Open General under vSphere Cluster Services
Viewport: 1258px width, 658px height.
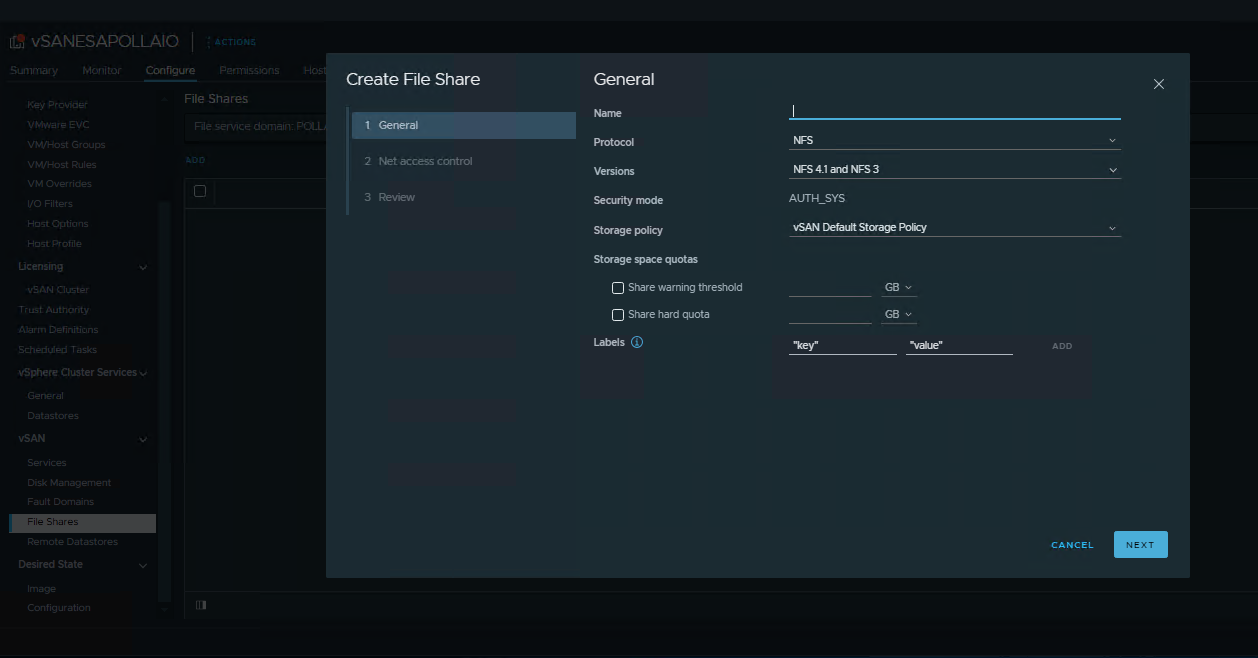point(45,396)
